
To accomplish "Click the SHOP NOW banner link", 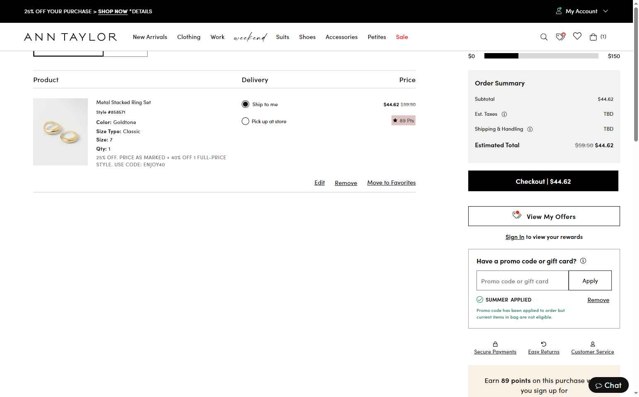I will coord(113,11).
